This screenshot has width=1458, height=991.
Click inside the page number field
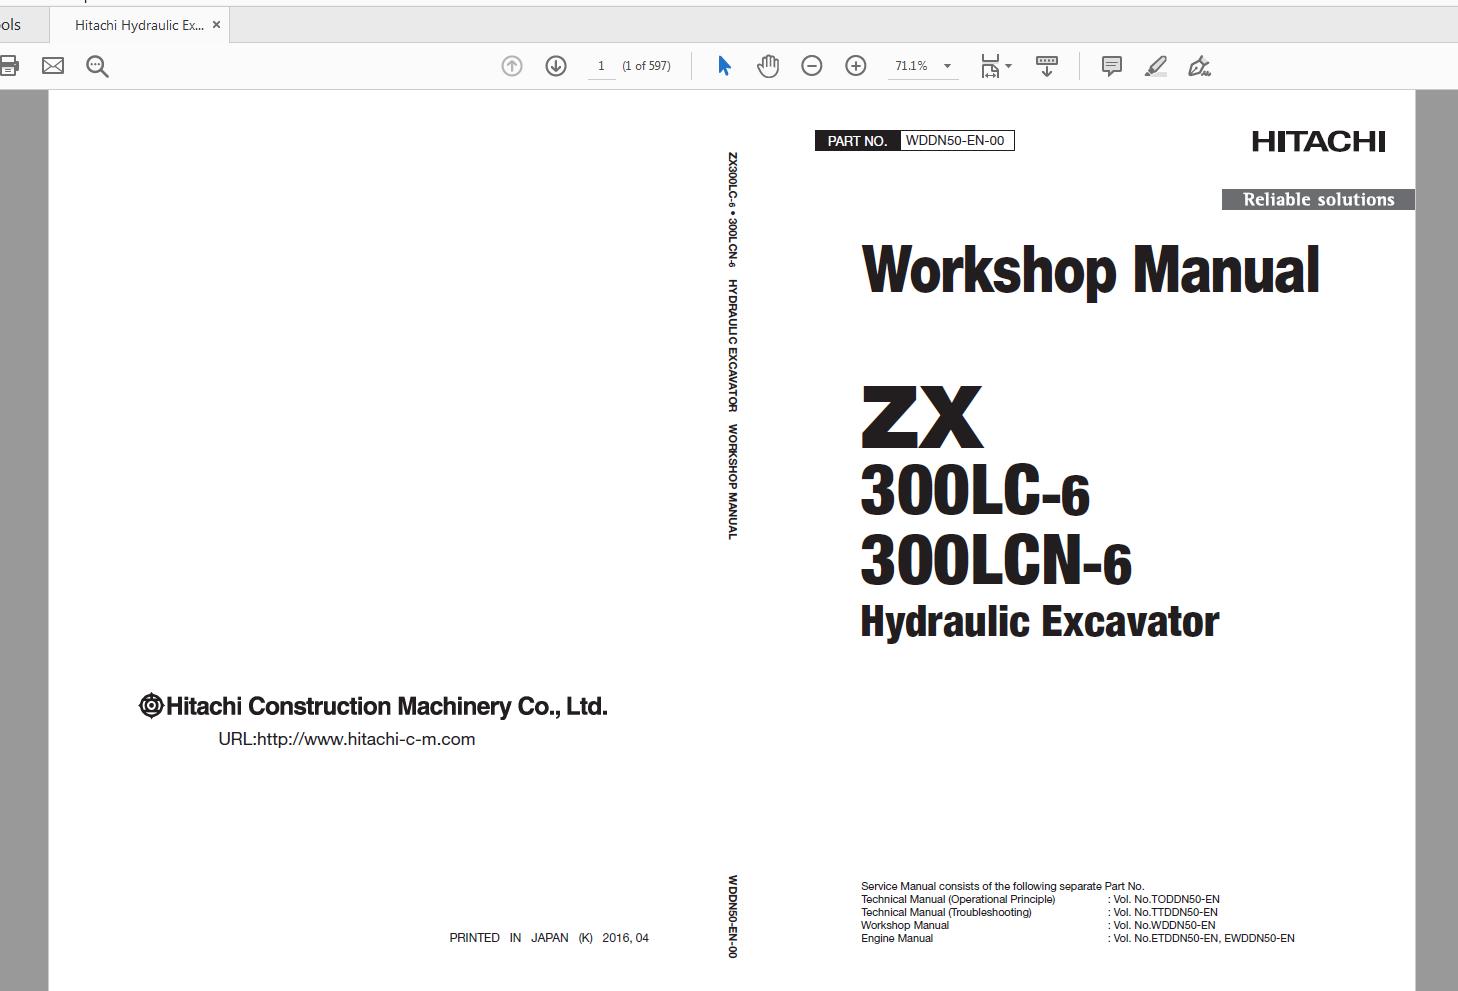pyautogui.click(x=601, y=65)
